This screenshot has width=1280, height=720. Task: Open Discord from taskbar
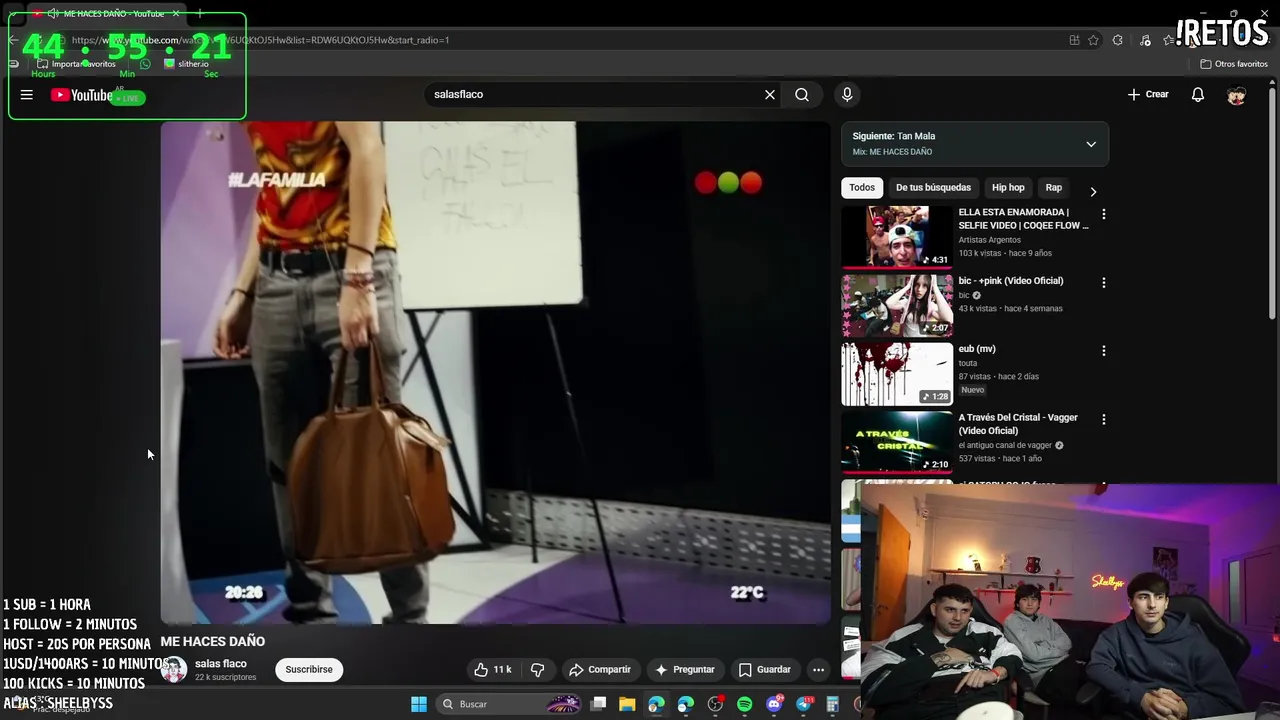[x=774, y=704]
